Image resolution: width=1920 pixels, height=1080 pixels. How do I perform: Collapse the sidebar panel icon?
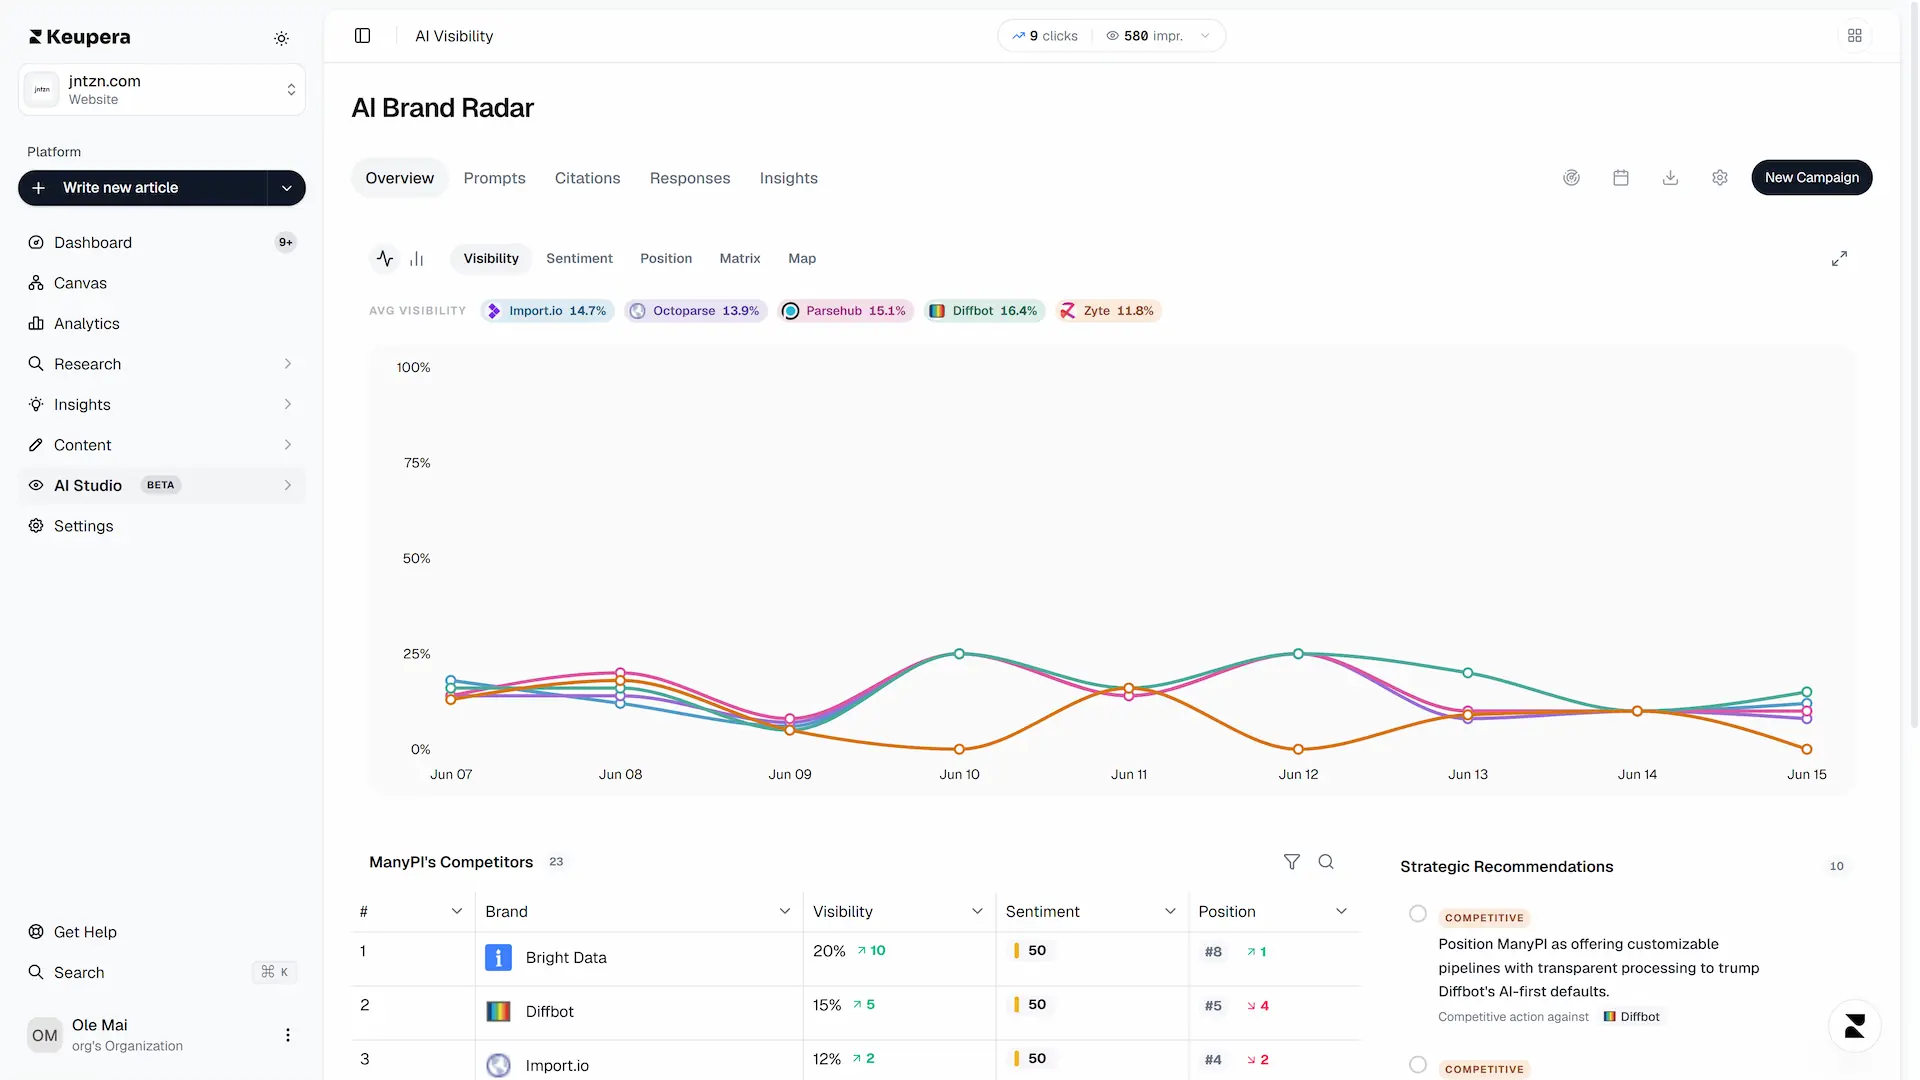[362, 36]
